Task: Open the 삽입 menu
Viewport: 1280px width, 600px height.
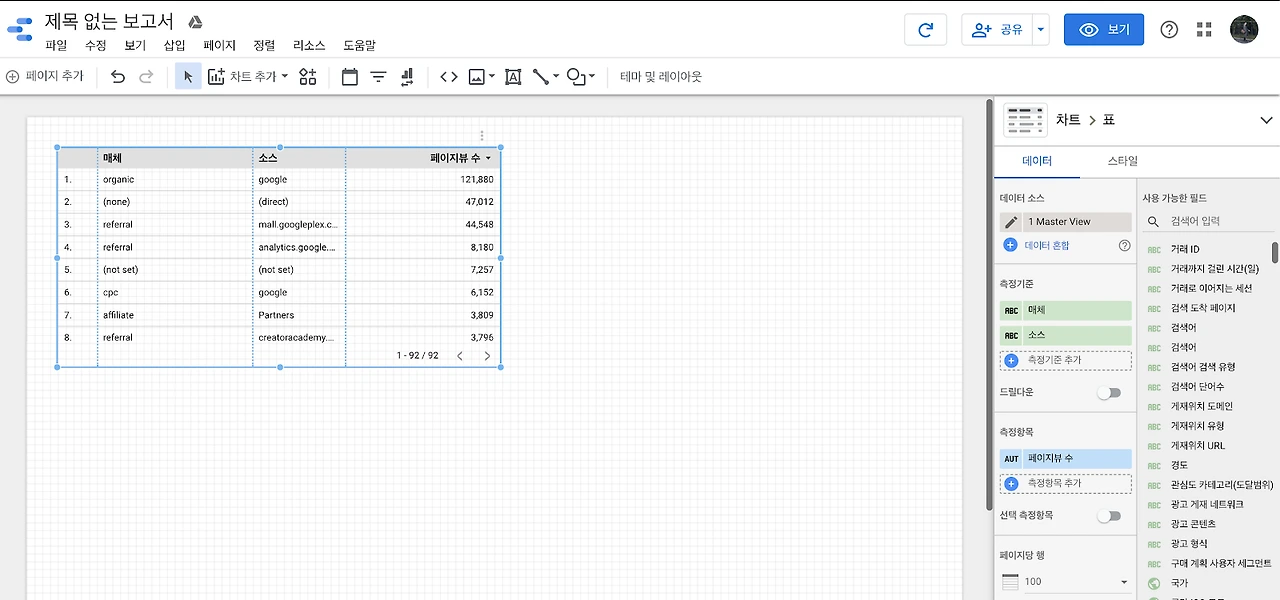Action: coord(175,45)
